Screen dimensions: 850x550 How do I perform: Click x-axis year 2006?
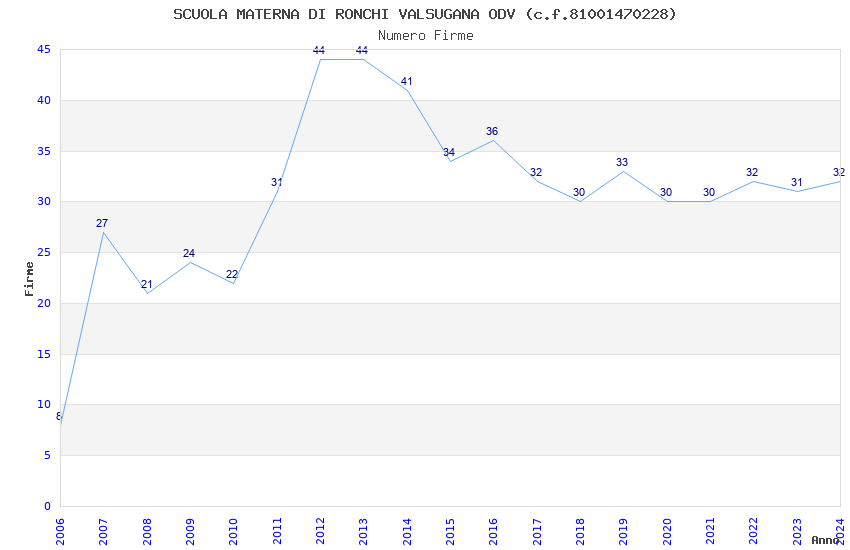point(60,532)
